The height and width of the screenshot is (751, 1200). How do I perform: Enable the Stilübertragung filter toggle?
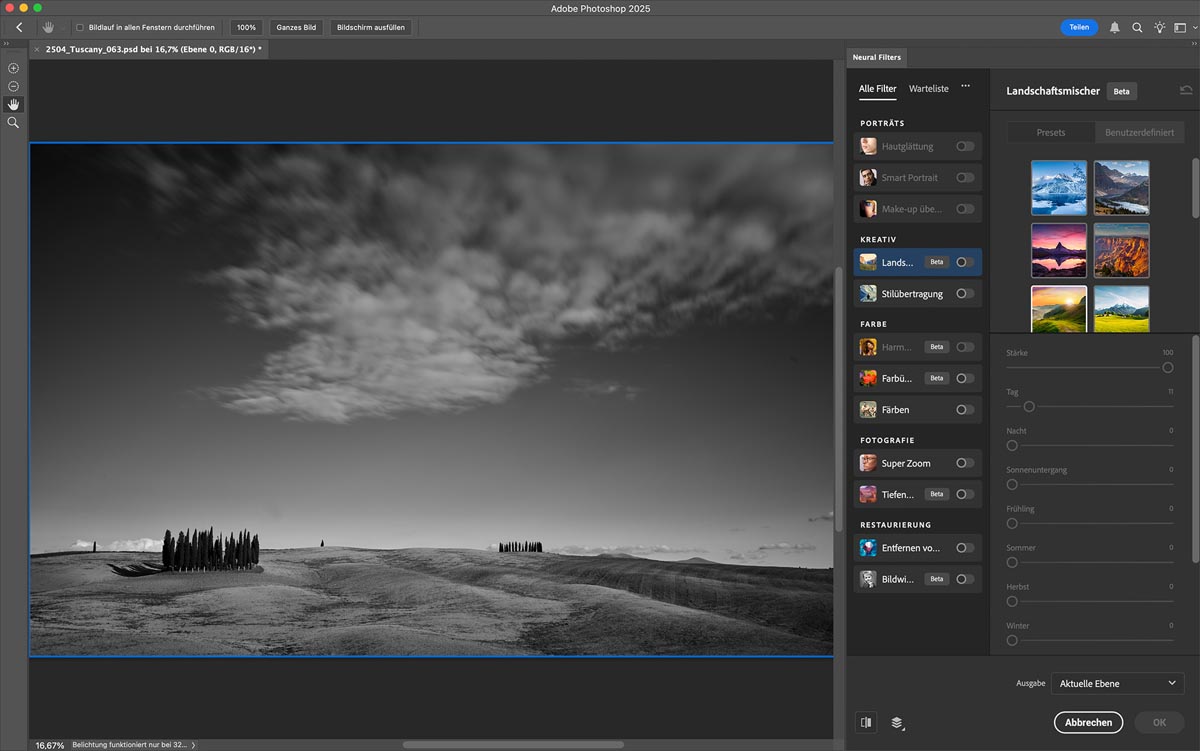click(964, 294)
